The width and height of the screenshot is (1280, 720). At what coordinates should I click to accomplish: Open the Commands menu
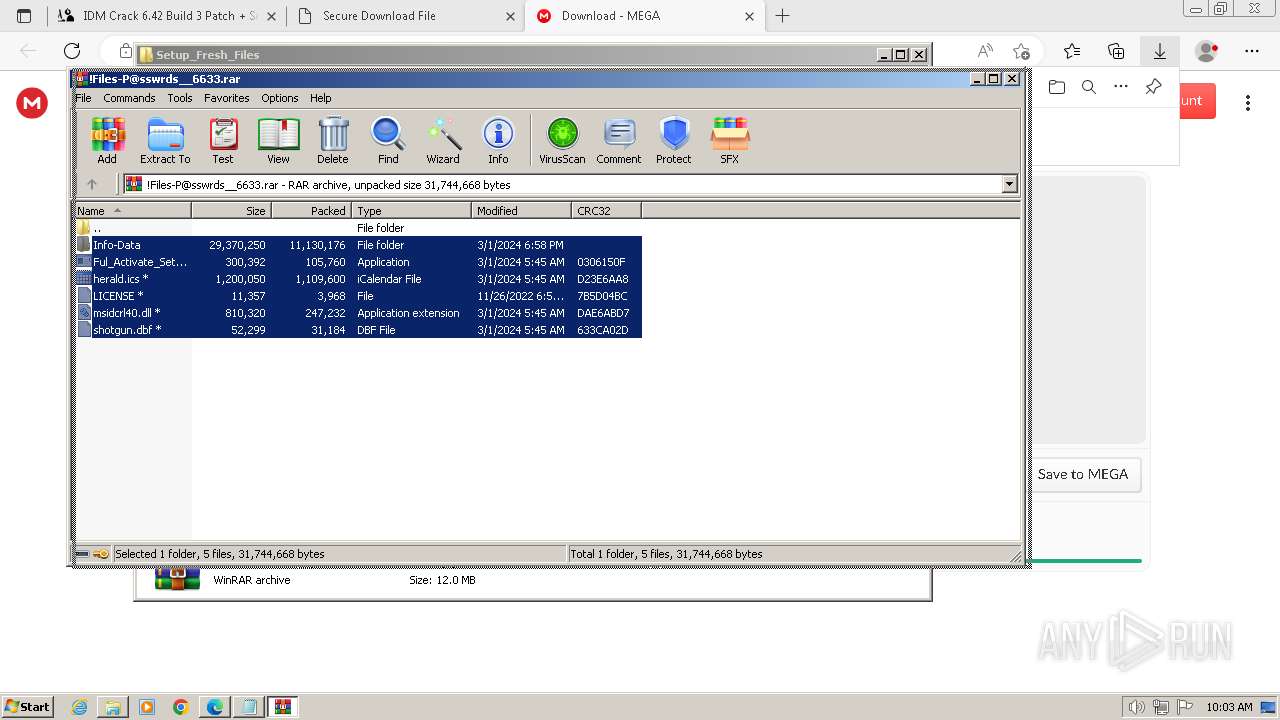click(x=129, y=98)
